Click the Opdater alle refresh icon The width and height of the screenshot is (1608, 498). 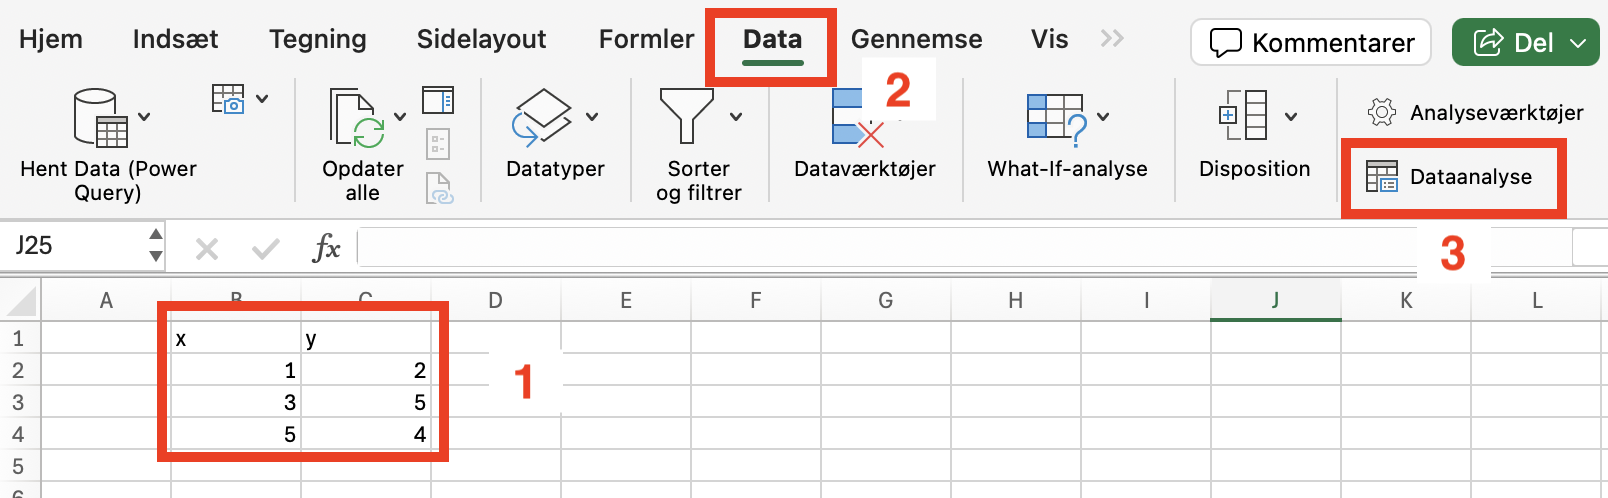(357, 118)
